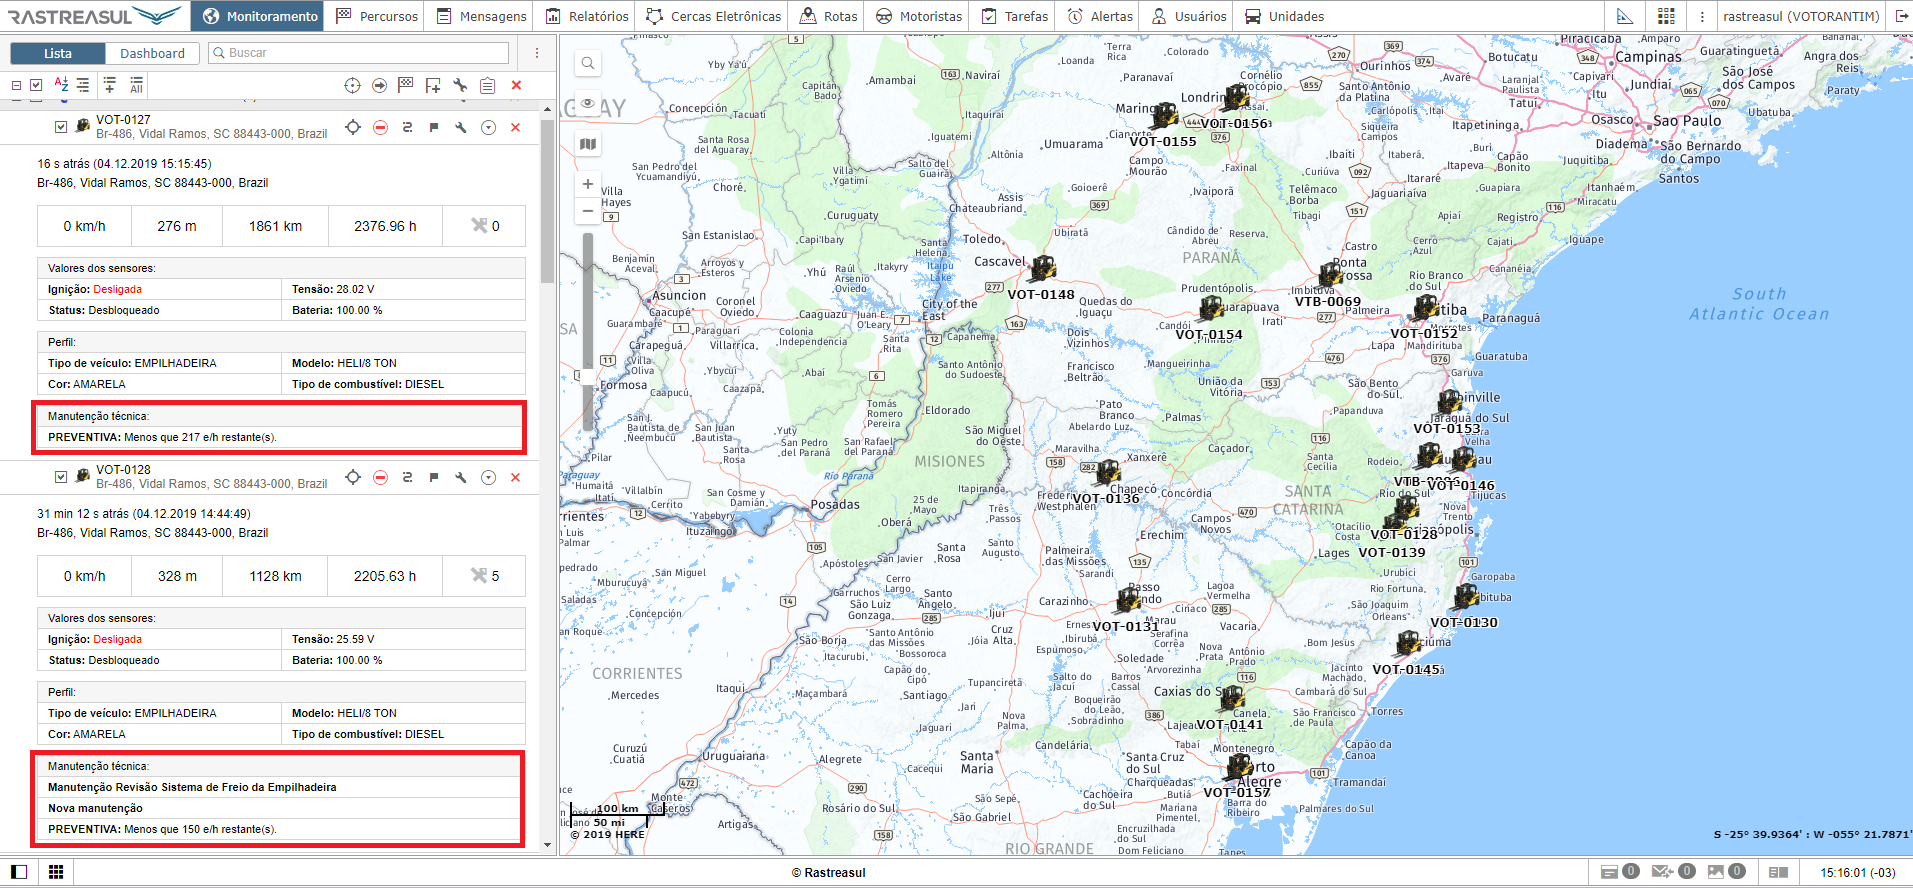The image size is (1913, 888).
Task: Click the rastreasul (VOTORANTIM) user button
Action: point(1801,16)
